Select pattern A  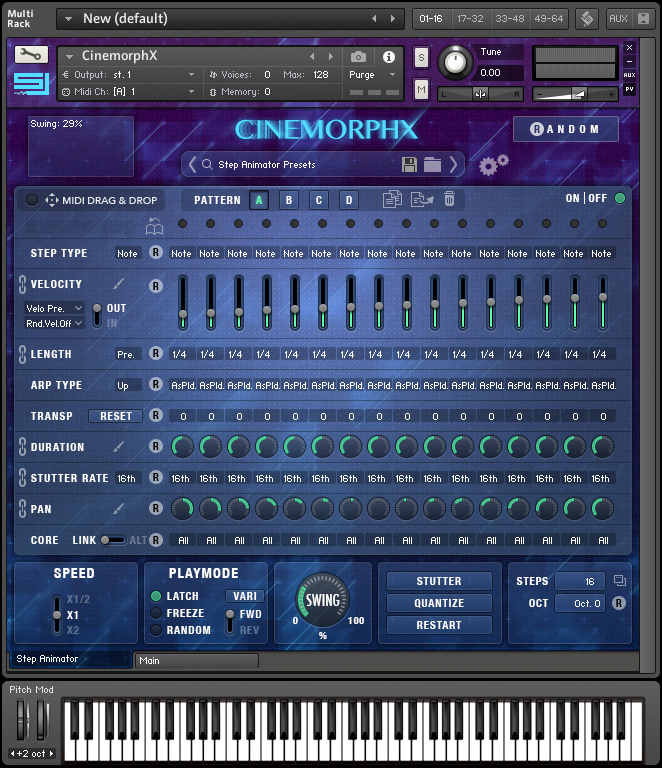tap(259, 200)
